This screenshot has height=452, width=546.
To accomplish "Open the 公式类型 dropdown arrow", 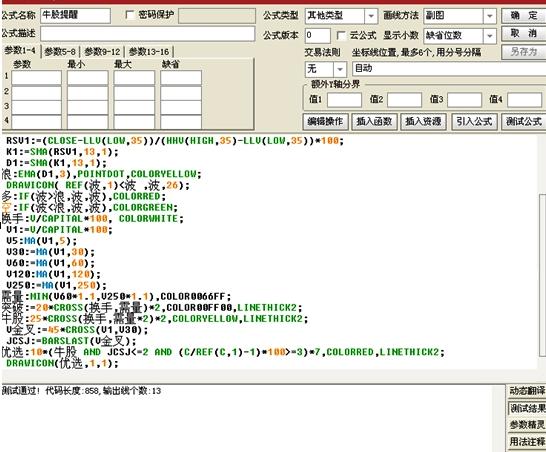I will tap(371, 16).
